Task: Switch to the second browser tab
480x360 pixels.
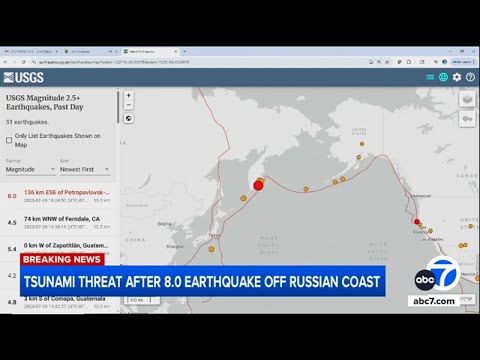Action: point(91,52)
